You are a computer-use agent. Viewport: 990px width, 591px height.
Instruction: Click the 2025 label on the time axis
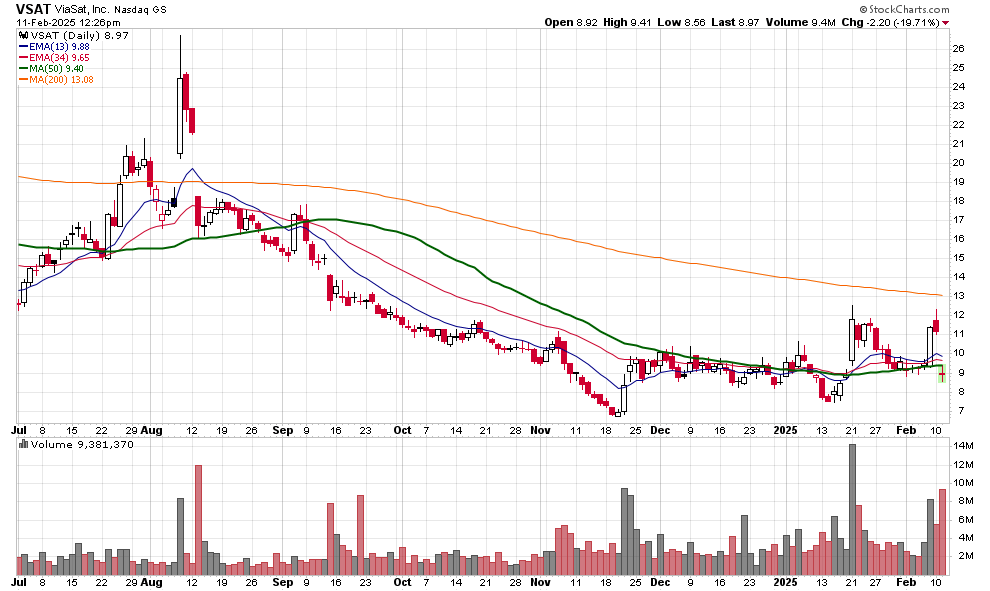pyautogui.click(x=786, y=430)
